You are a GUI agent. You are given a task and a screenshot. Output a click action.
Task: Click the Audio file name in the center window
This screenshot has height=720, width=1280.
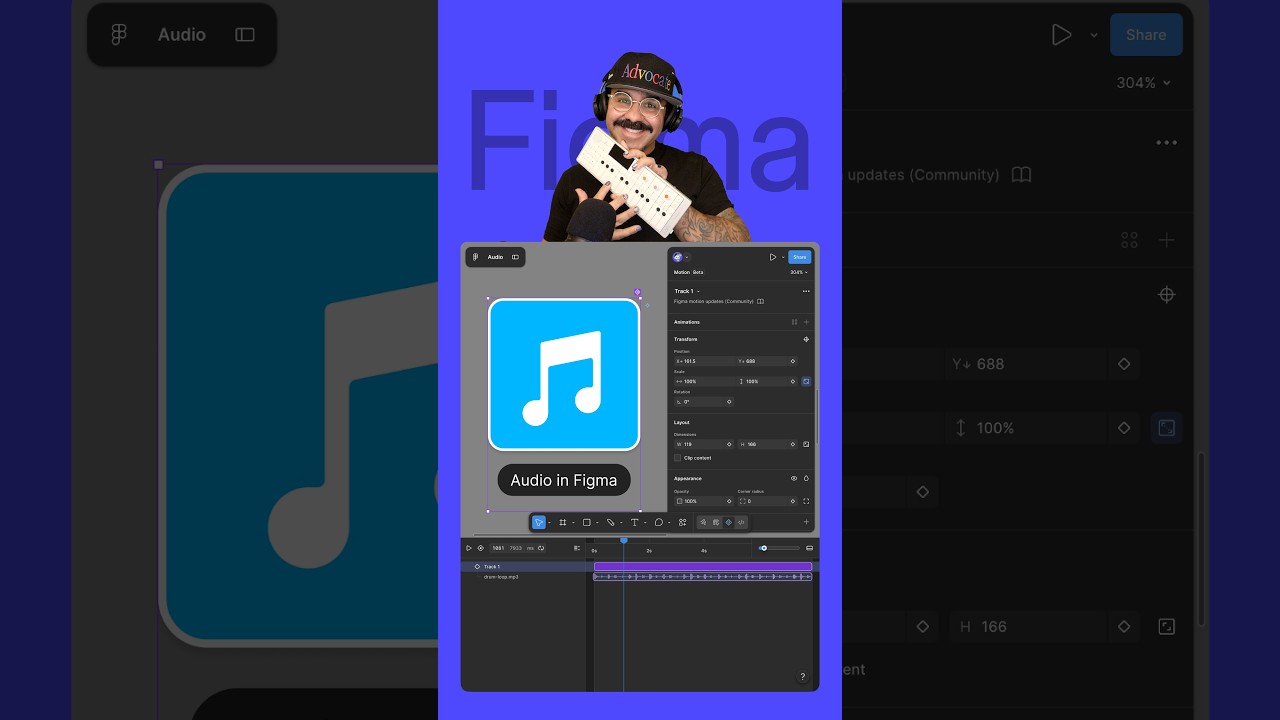click(495, 257)
